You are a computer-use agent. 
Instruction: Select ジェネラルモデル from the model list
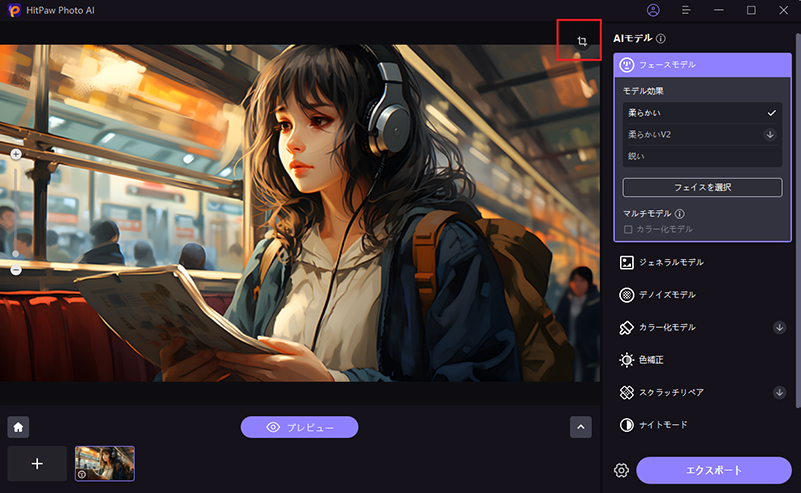click(672, 262)
